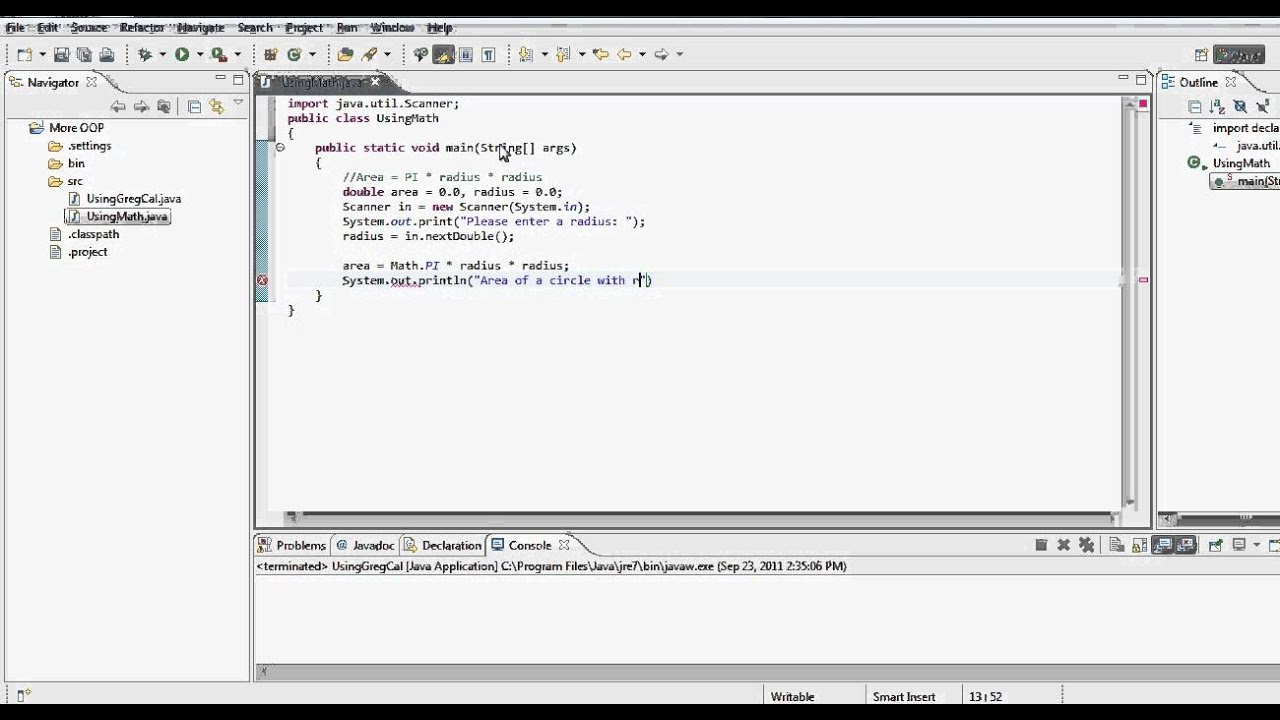1280x720 pixels.
Task: Toggle Mark Occurrences in the toolbar
Action: pyautogui.click(x=442, y=55)
